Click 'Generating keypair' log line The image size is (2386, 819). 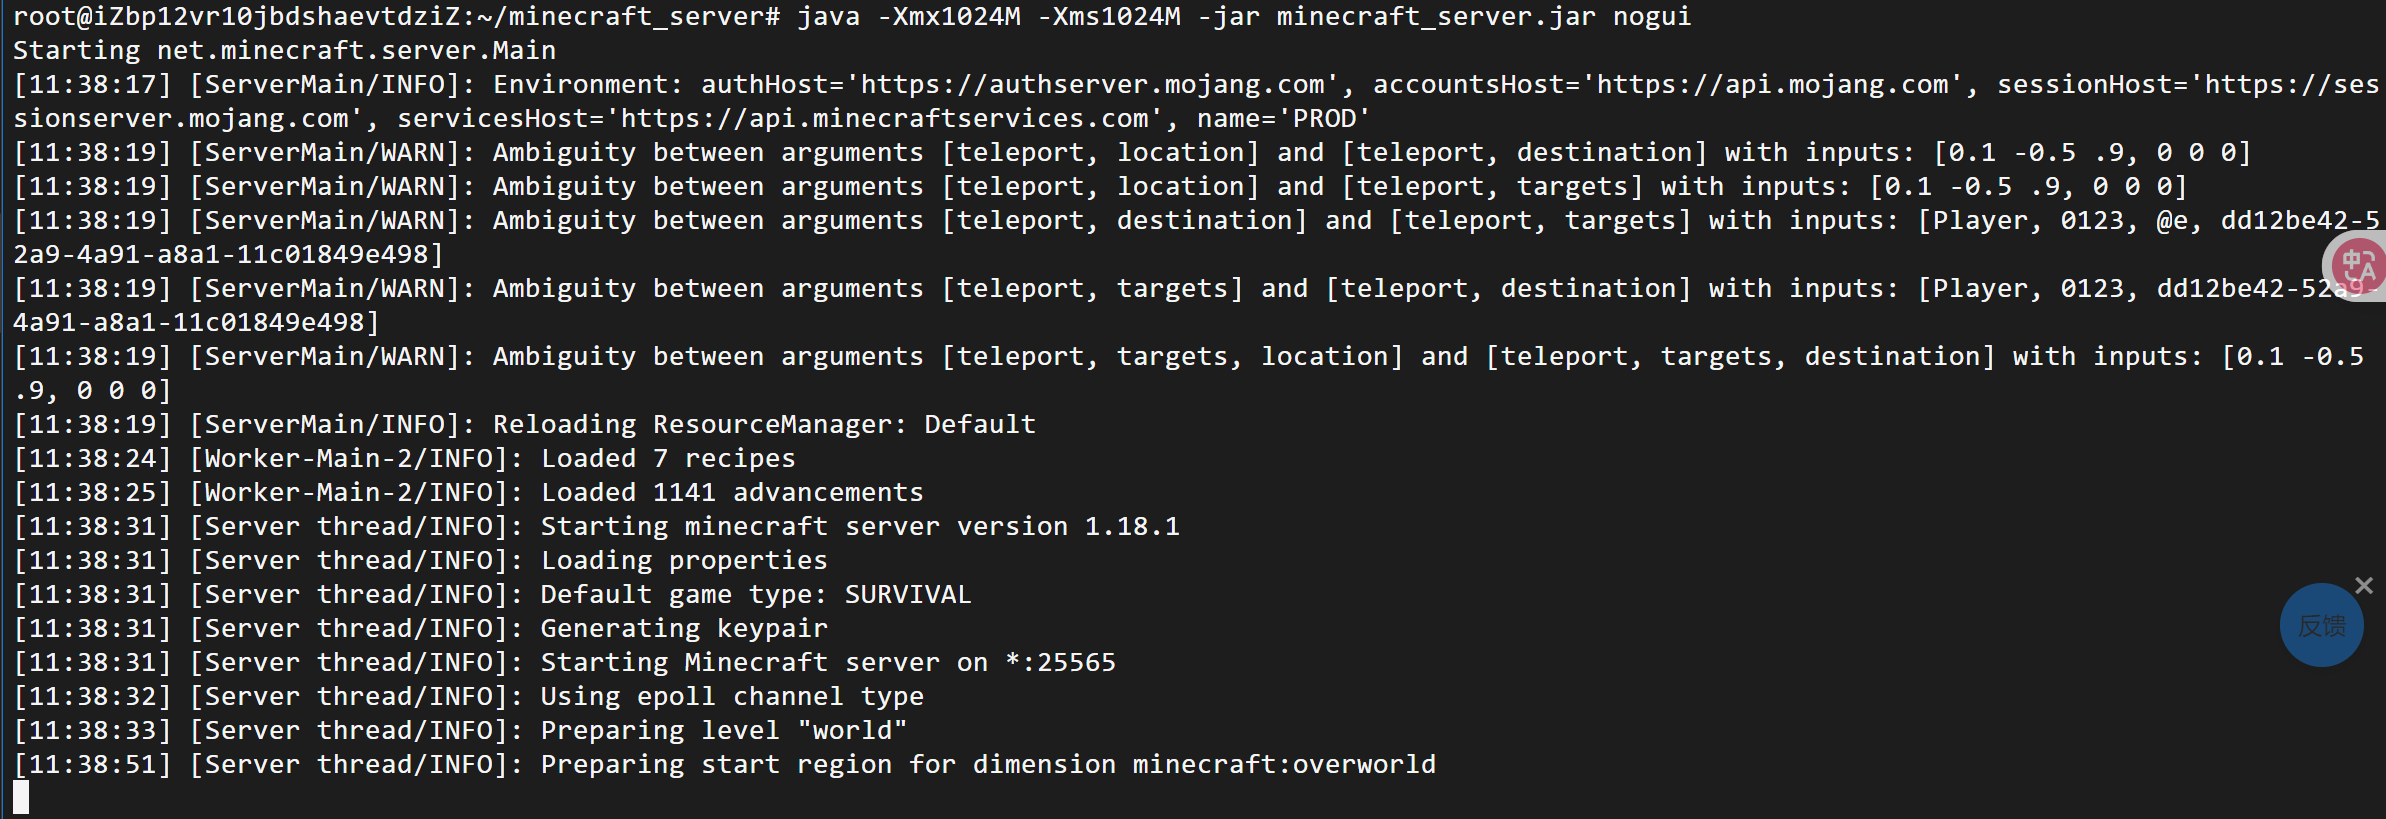[684, 629]
